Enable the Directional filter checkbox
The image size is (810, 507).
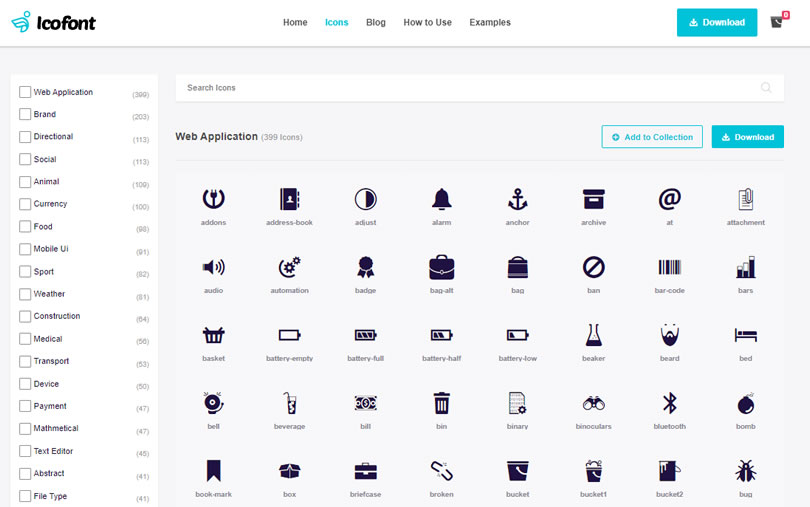tap(25, 136)
